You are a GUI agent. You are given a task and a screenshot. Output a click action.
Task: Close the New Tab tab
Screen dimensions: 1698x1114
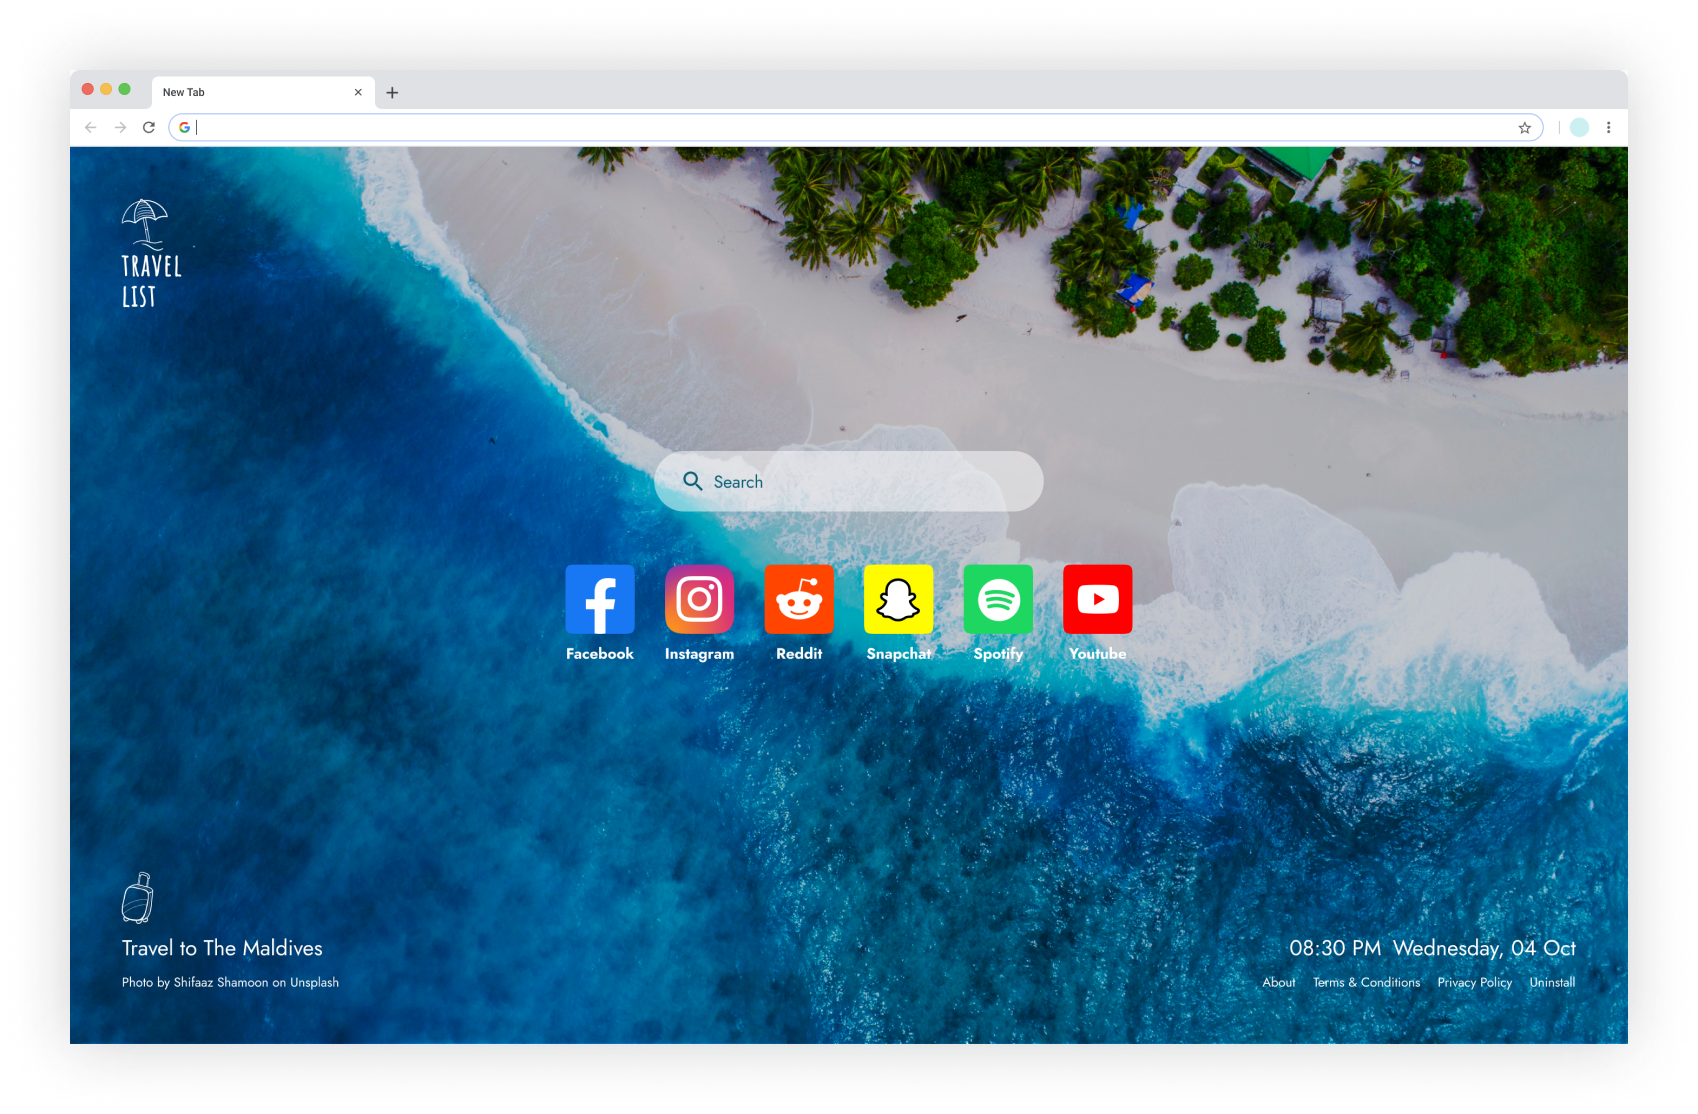358,92
